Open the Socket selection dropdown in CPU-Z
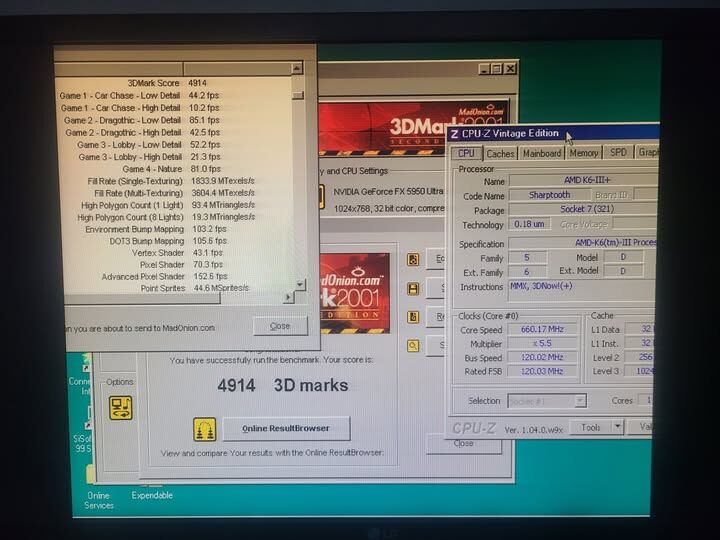 pyautogui.click(x=546, y=401)
